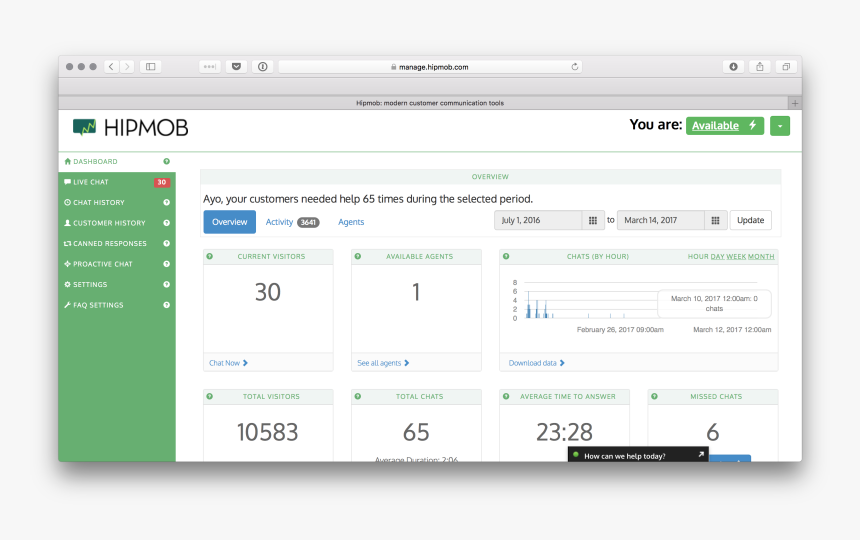The height and width of the screenshot is (540, 860).
Task: Open calendar picker for start date
Action: [593, 220]
